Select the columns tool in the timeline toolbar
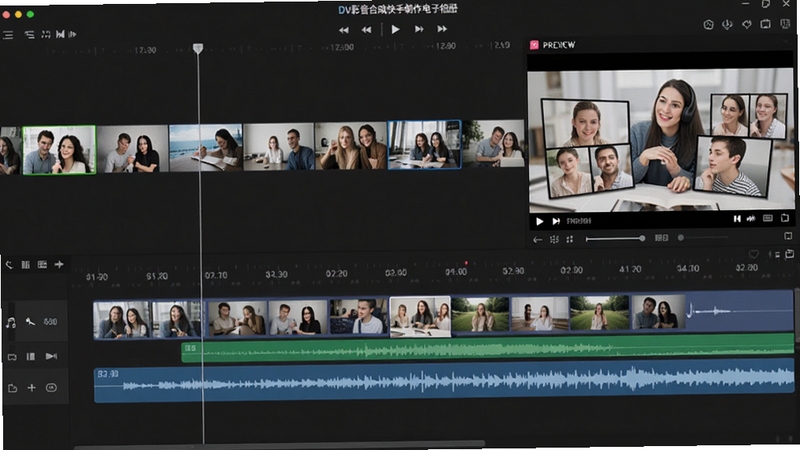The height and width of the screenshot is (450, 800). click(x=26, y=264)
